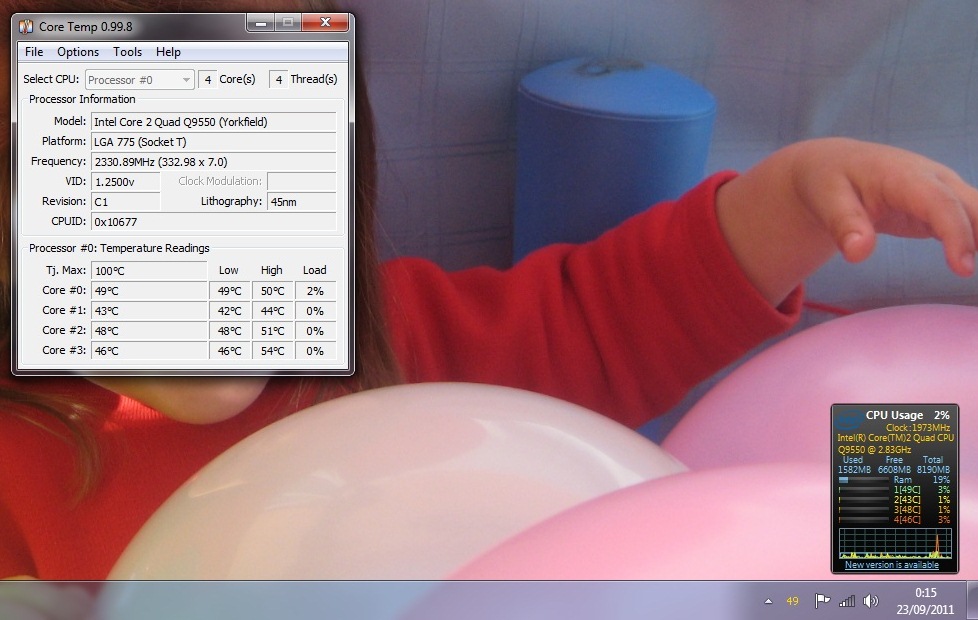Open the Tools menu

click(128, 52)
